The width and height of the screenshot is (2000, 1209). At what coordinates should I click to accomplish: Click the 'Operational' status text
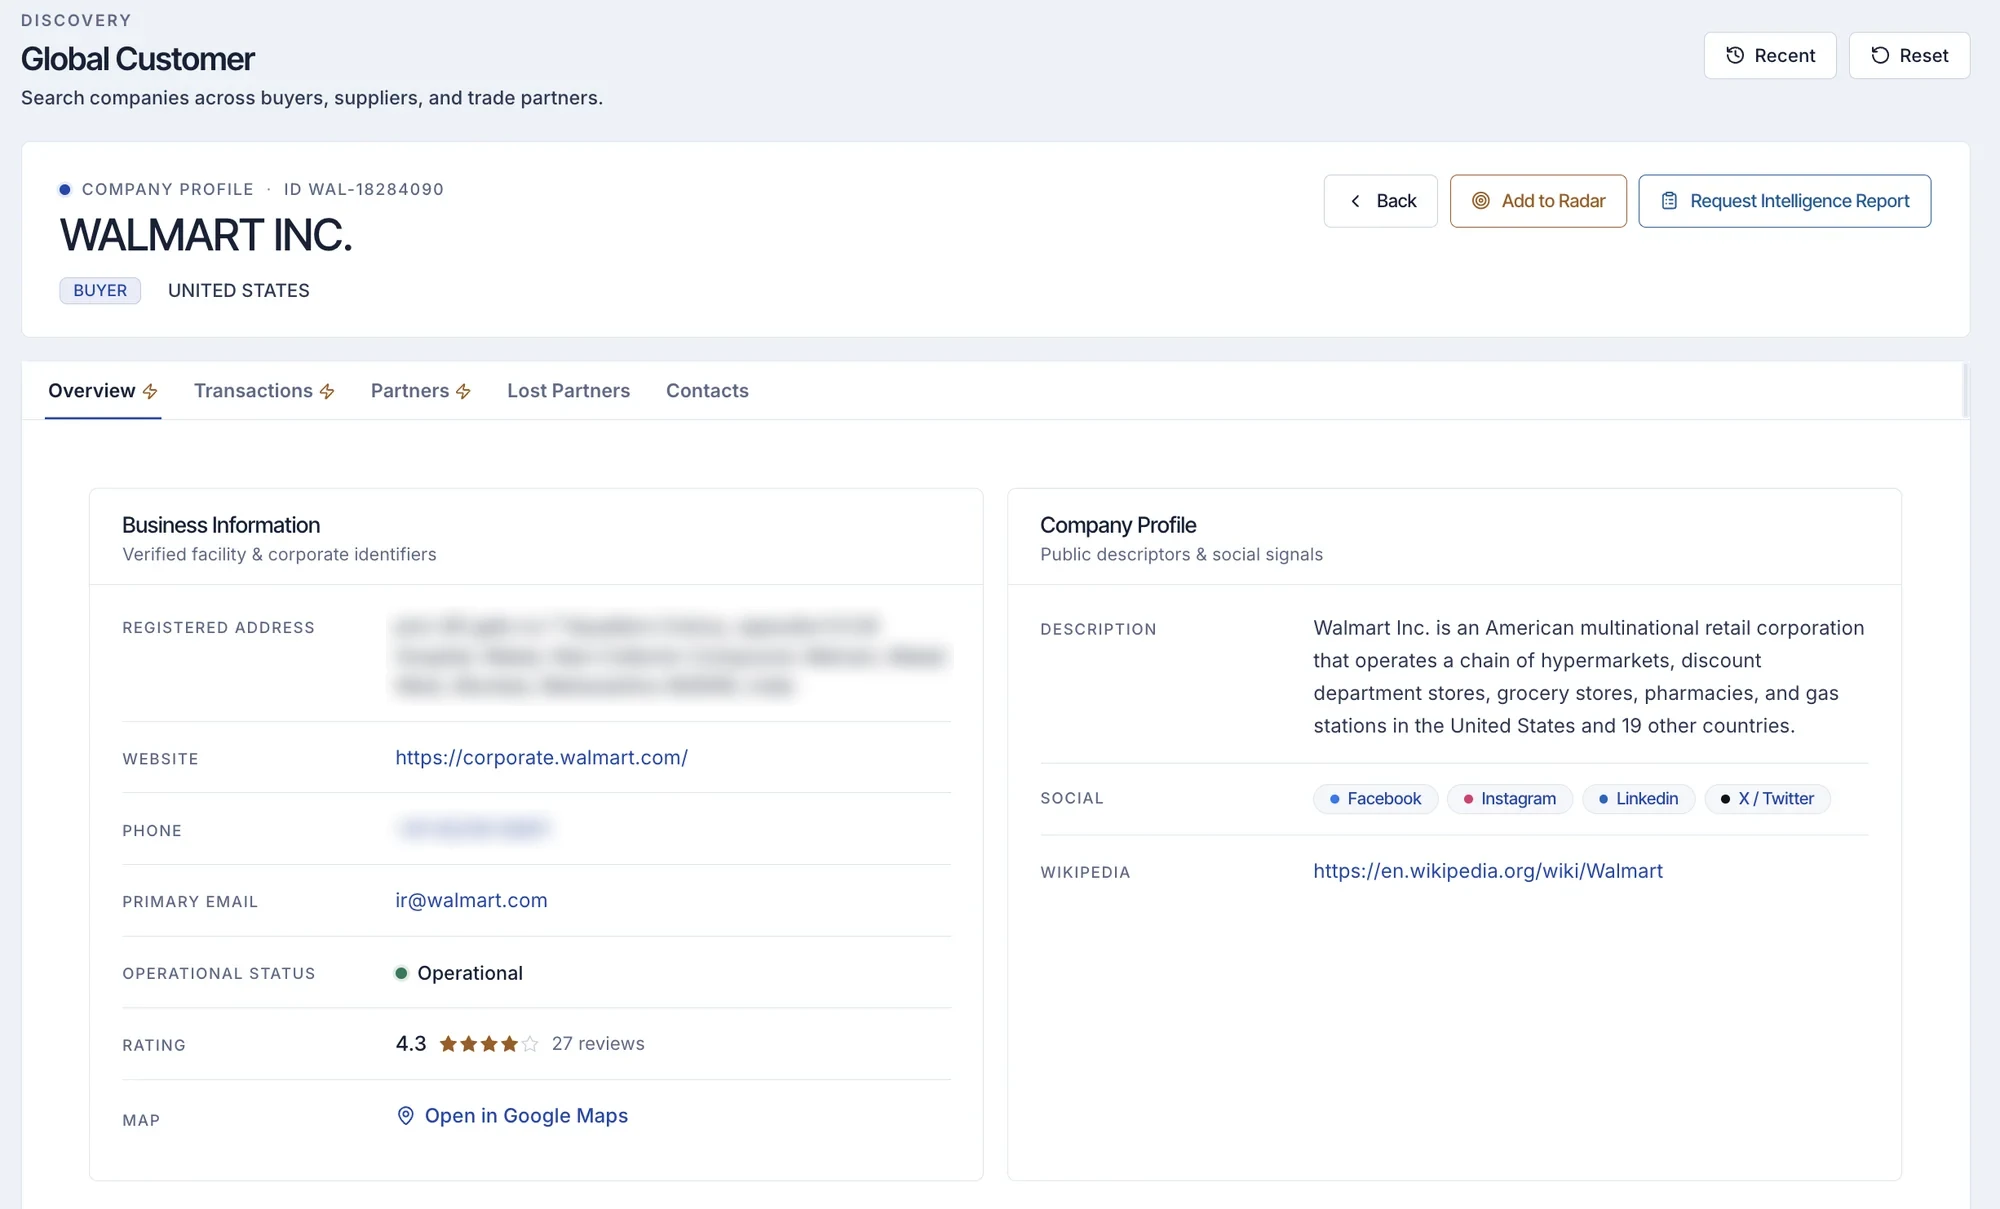pyautogui.click(x=470, y=973)
